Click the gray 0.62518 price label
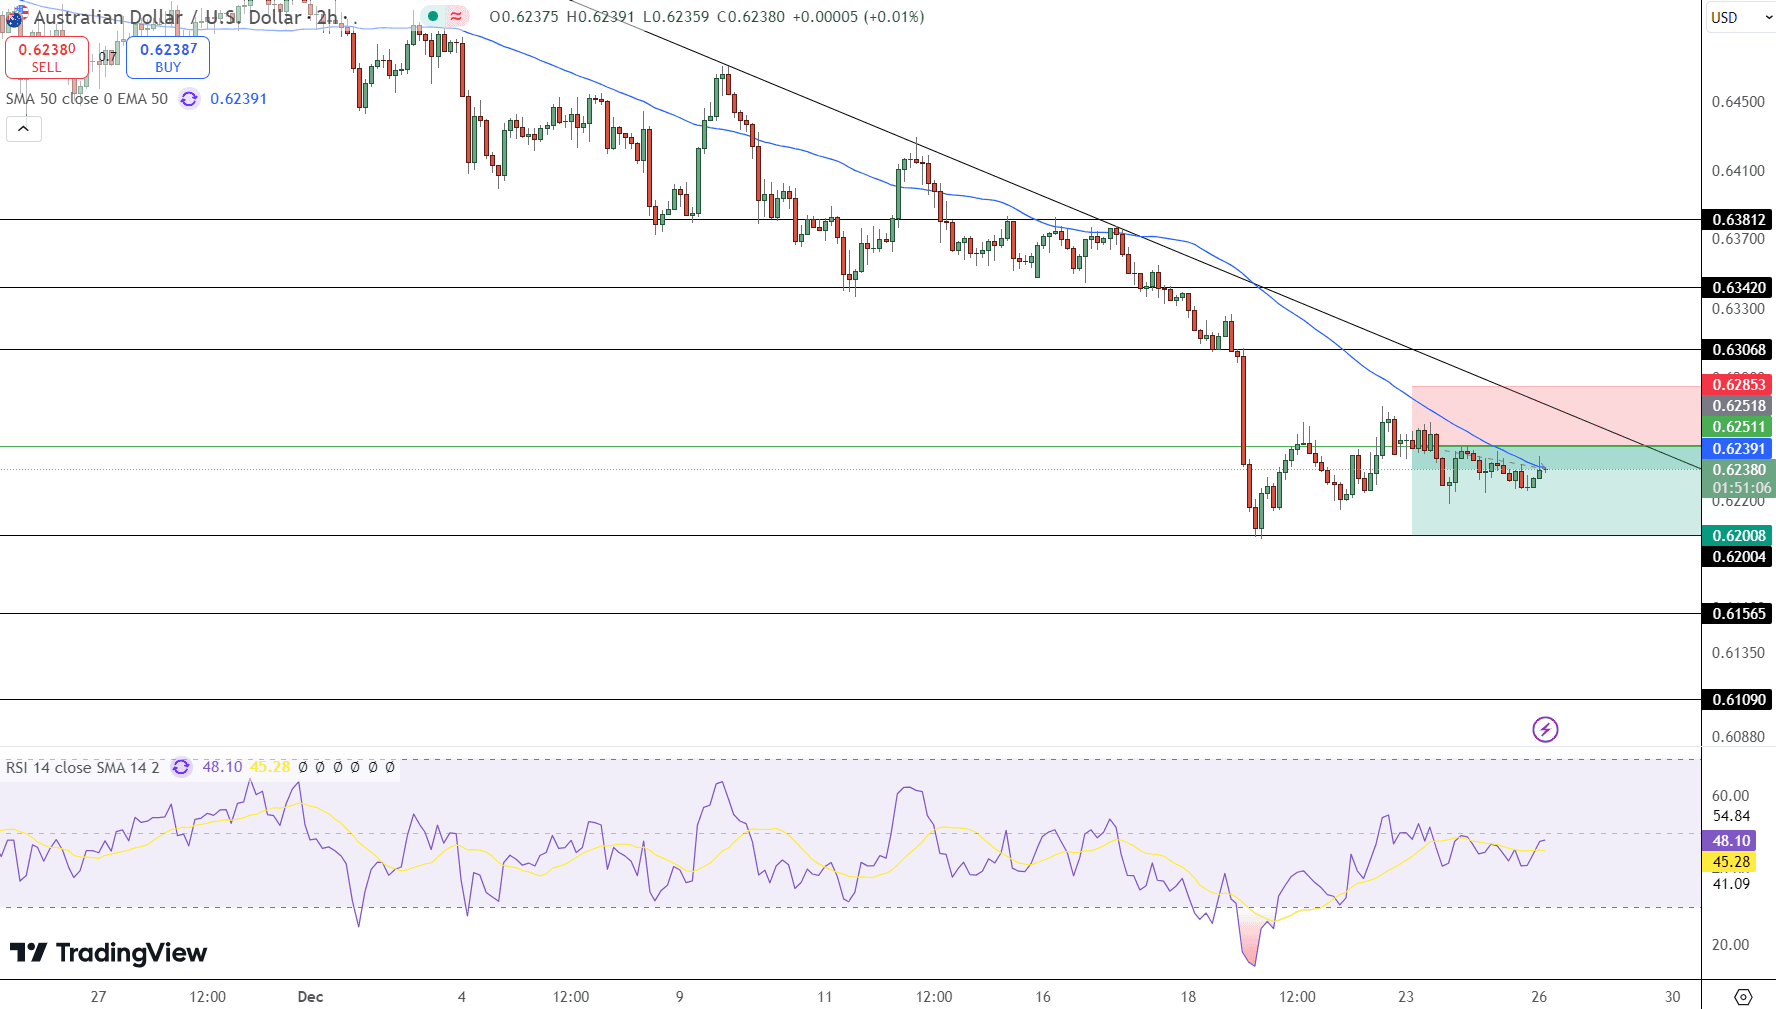This screenshot has height=1009, width=1776. pyautogui.click(x=1738, y=406)
